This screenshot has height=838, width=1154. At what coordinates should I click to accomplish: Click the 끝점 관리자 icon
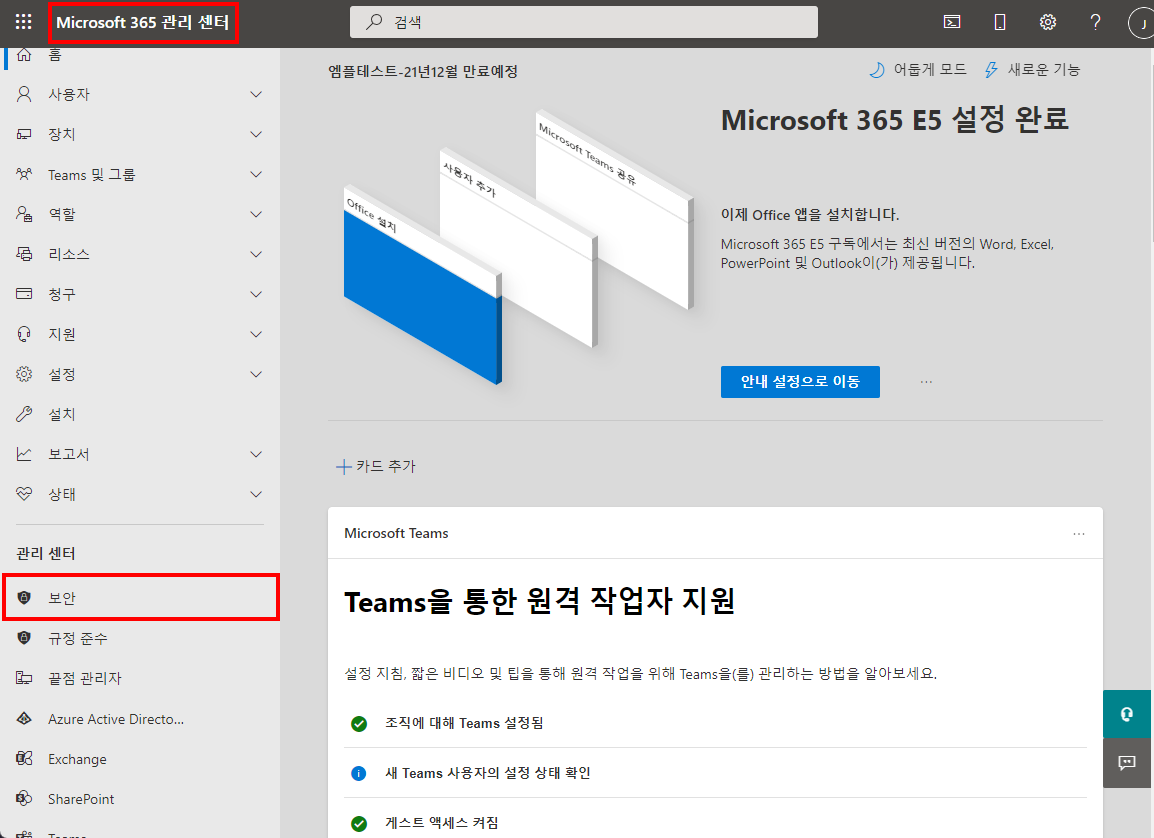click(x=24, y=678)
